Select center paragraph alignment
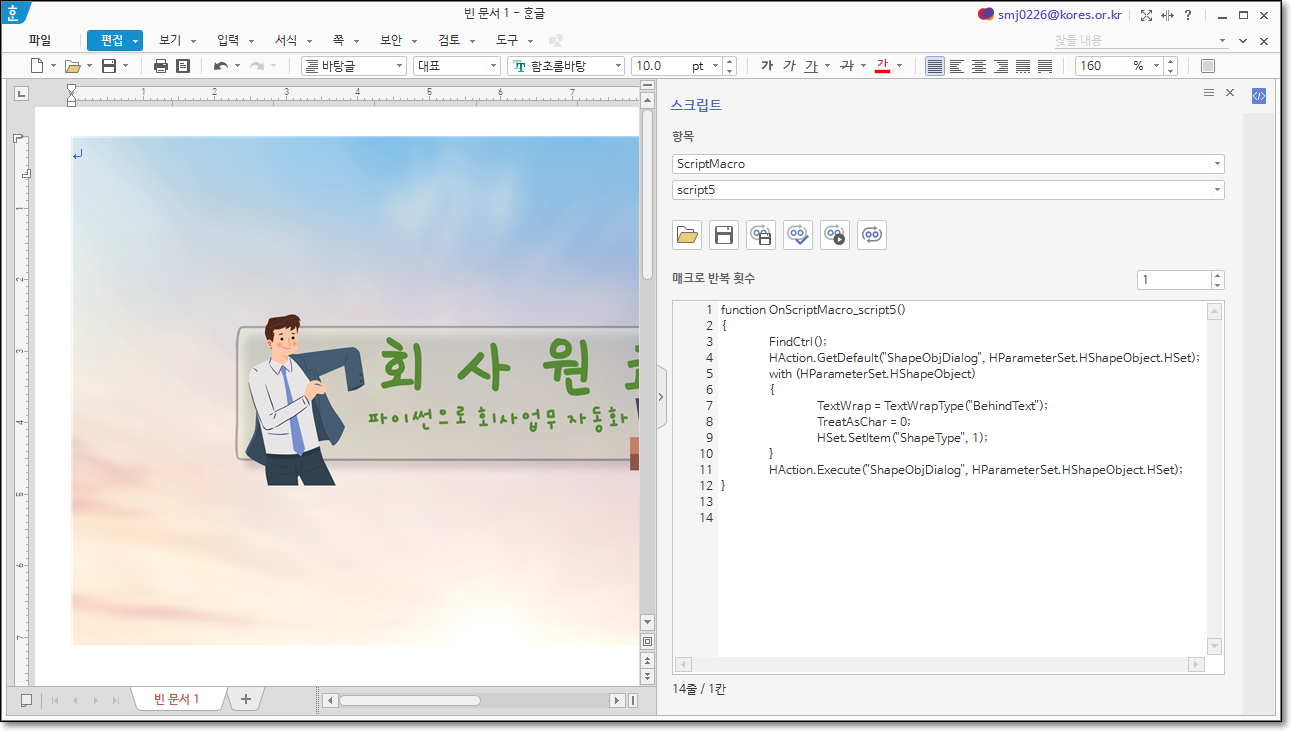 pos(979,66)
